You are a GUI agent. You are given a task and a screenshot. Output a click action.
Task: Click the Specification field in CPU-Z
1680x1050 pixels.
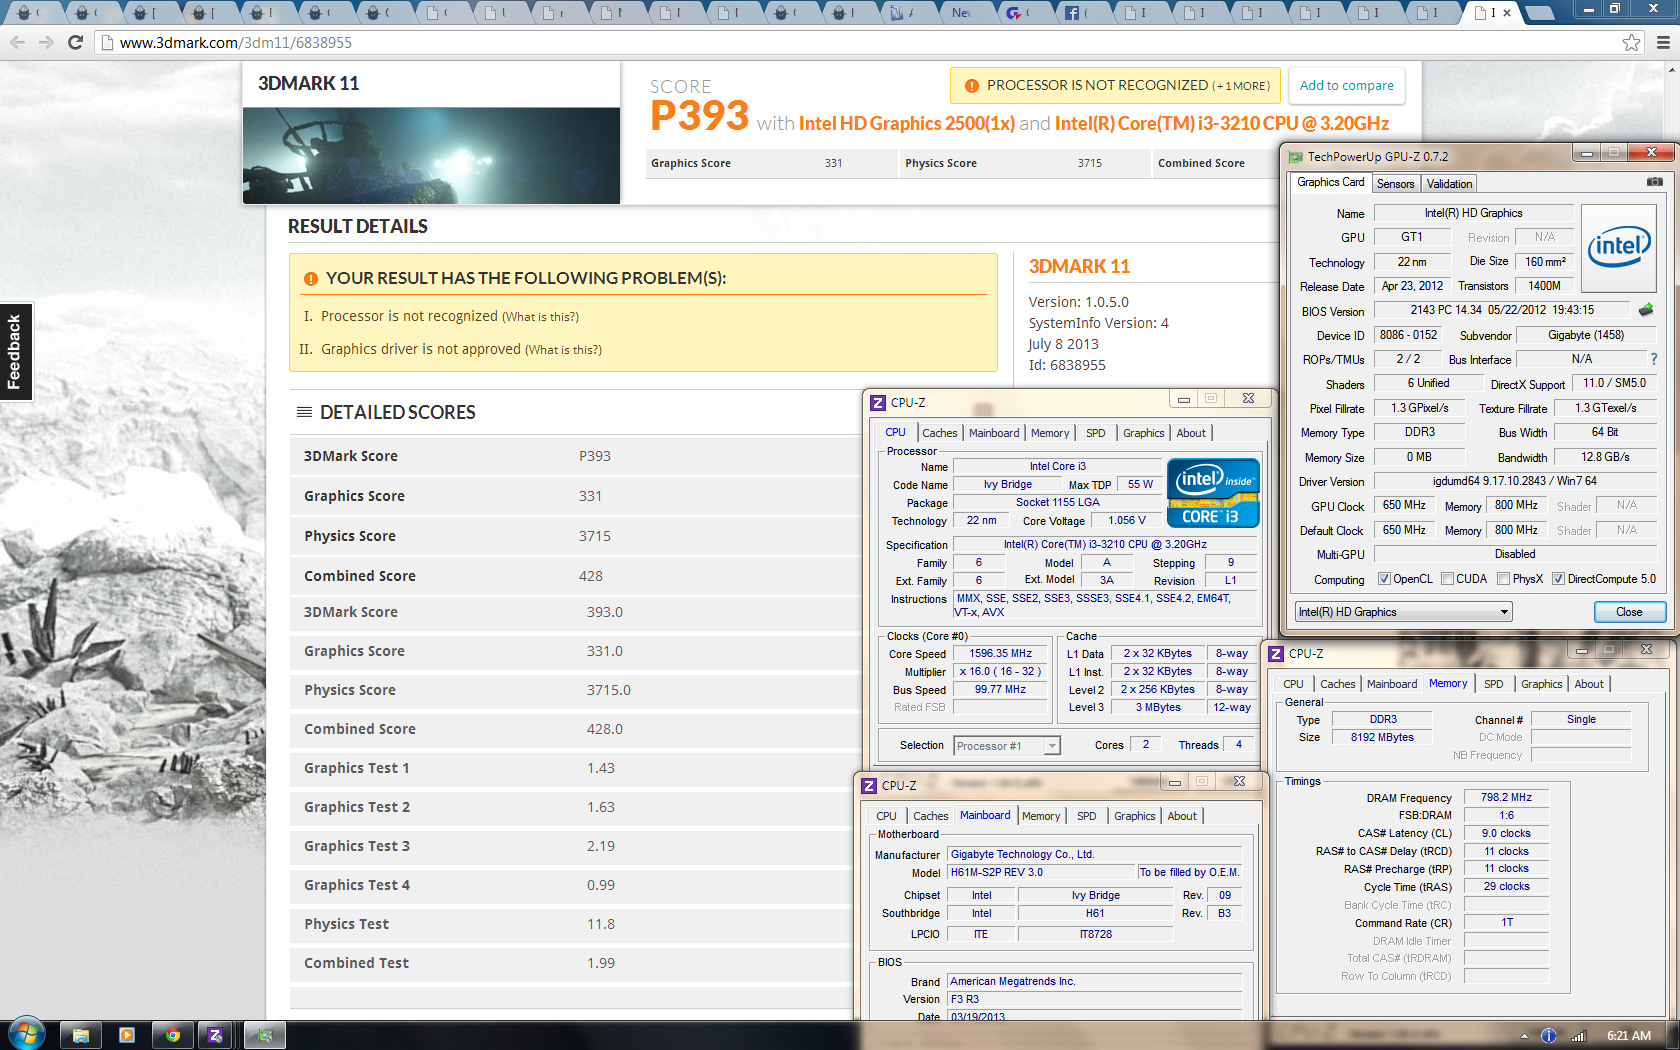pyautogui.click(x=1104, y=545)
